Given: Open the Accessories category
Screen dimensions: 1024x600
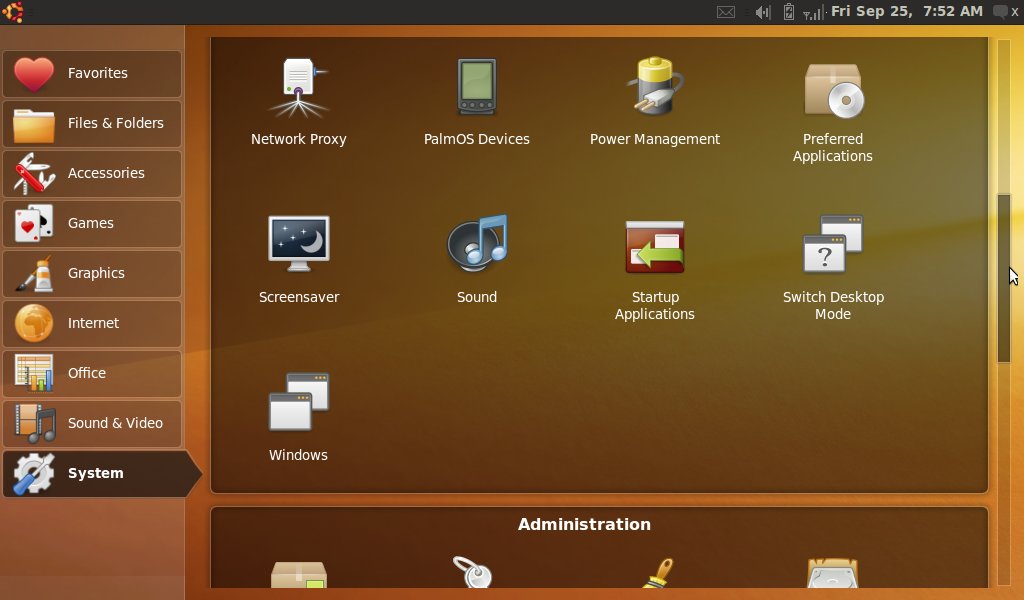Looking at the screenshot, I should pos(92,174).
